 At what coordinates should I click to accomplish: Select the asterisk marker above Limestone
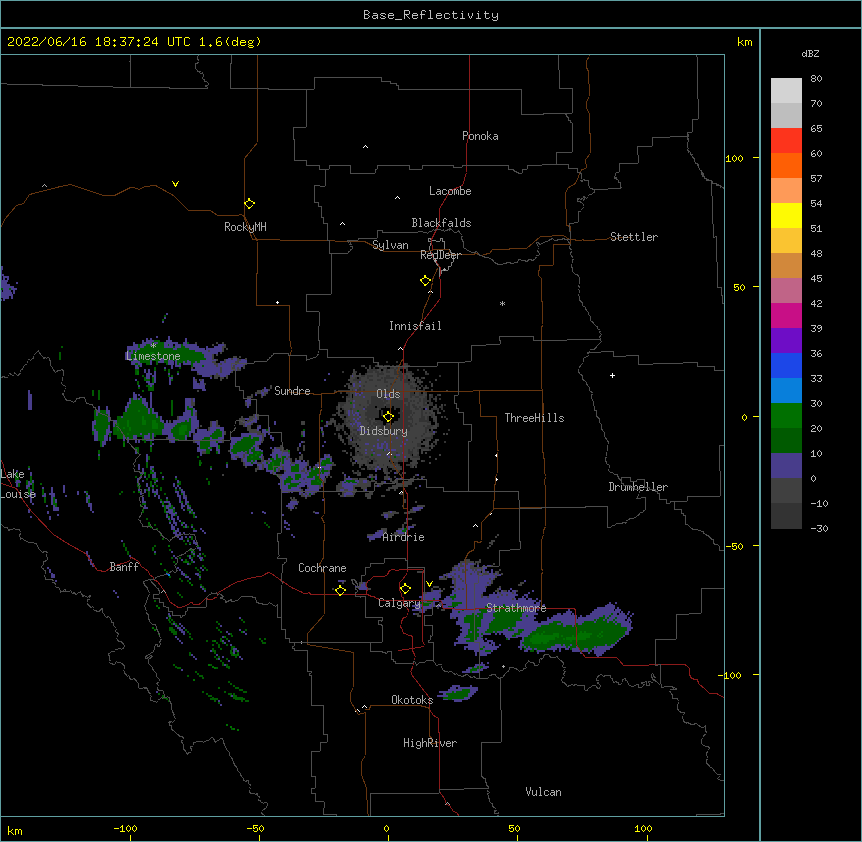(153, 346)
